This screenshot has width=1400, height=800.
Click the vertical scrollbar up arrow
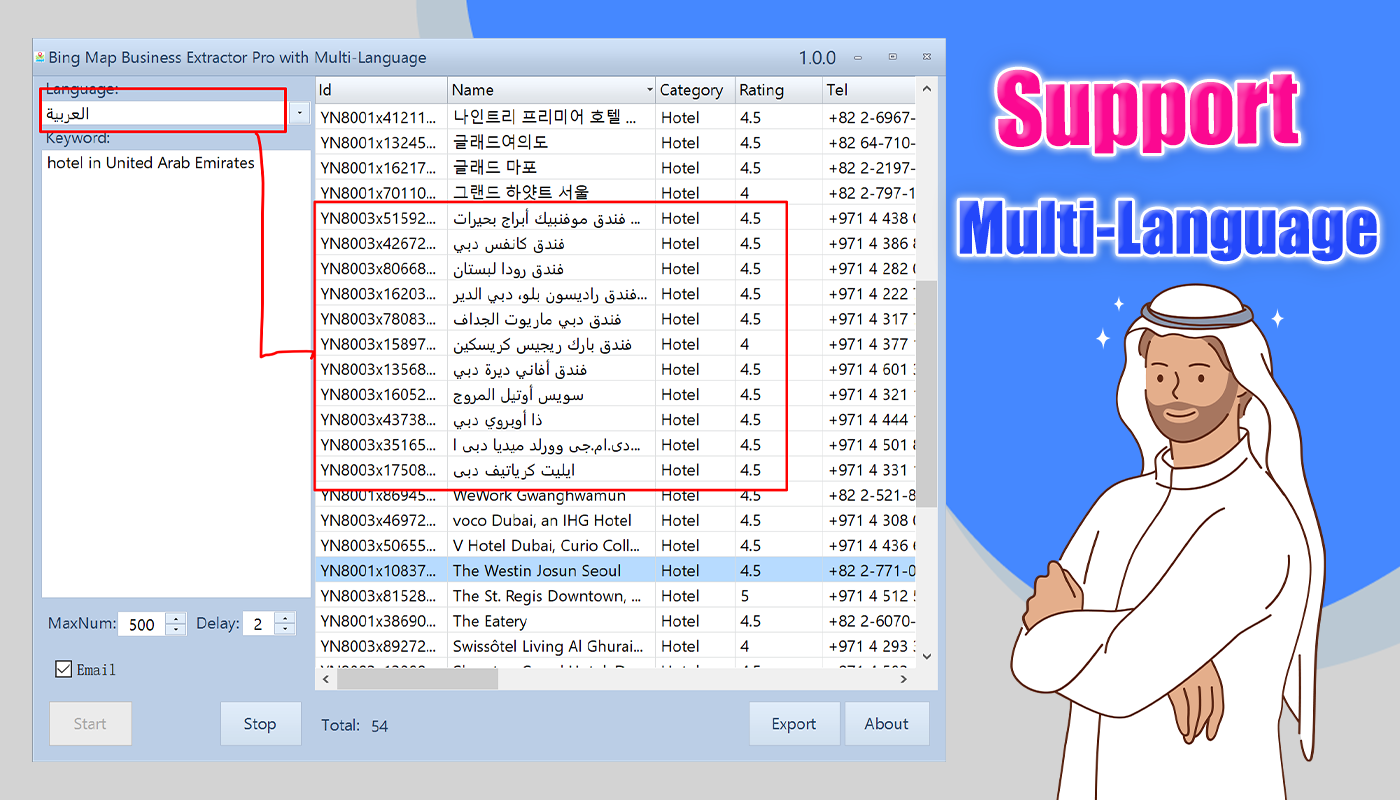click(x=927, y=89)
